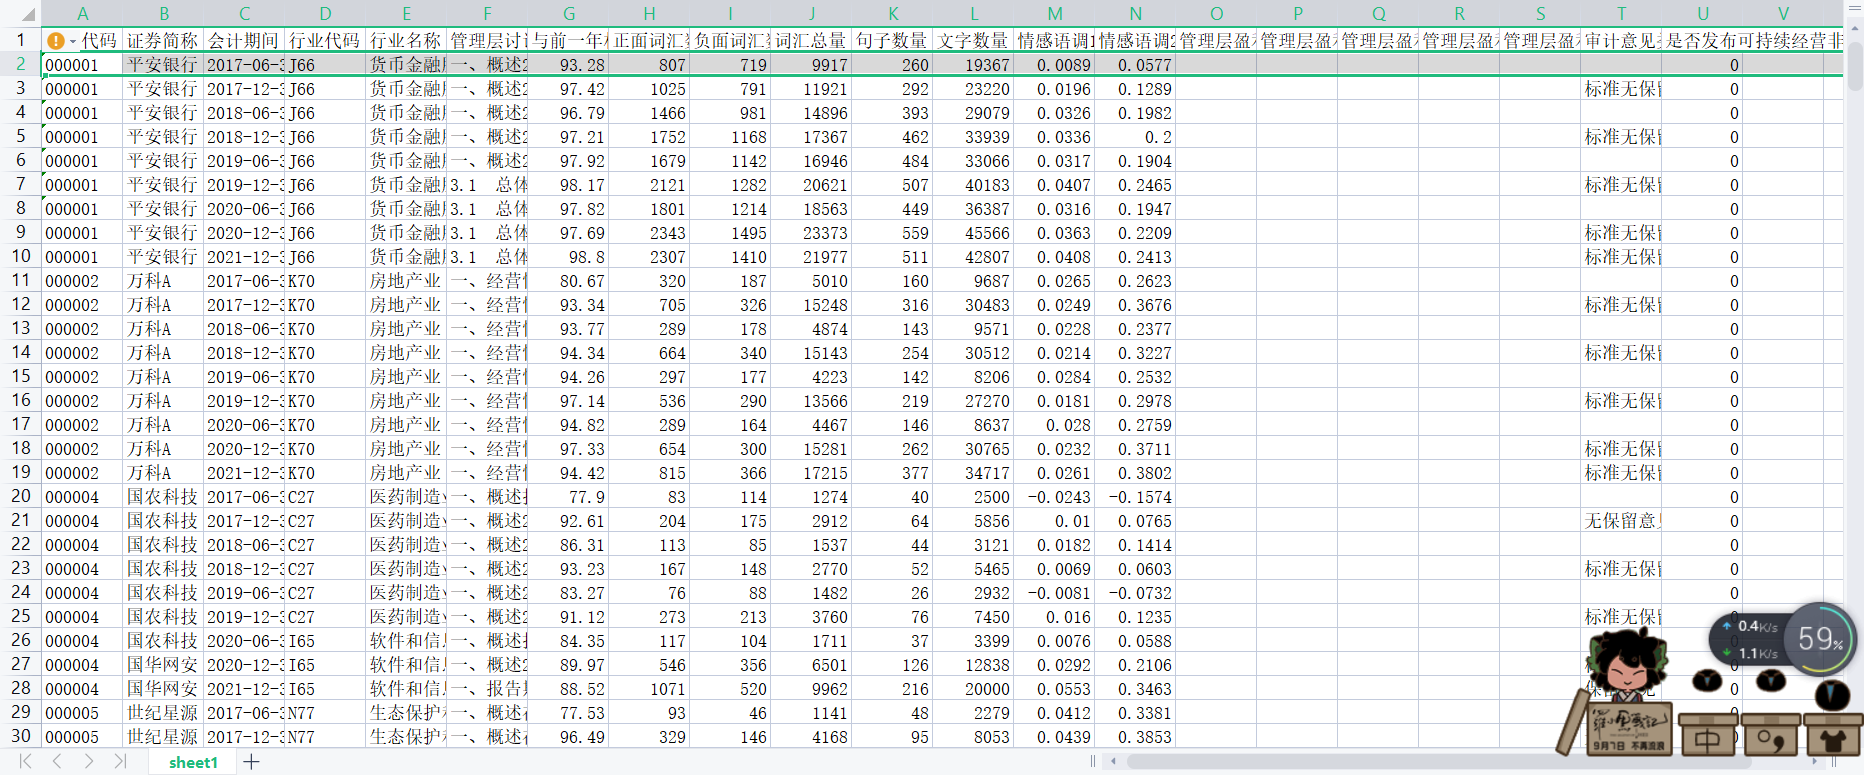The width and height of the screenshot is (1864, 775).
Task: Click value 0.0089 in column M
Action: (x=1055, y=65)
